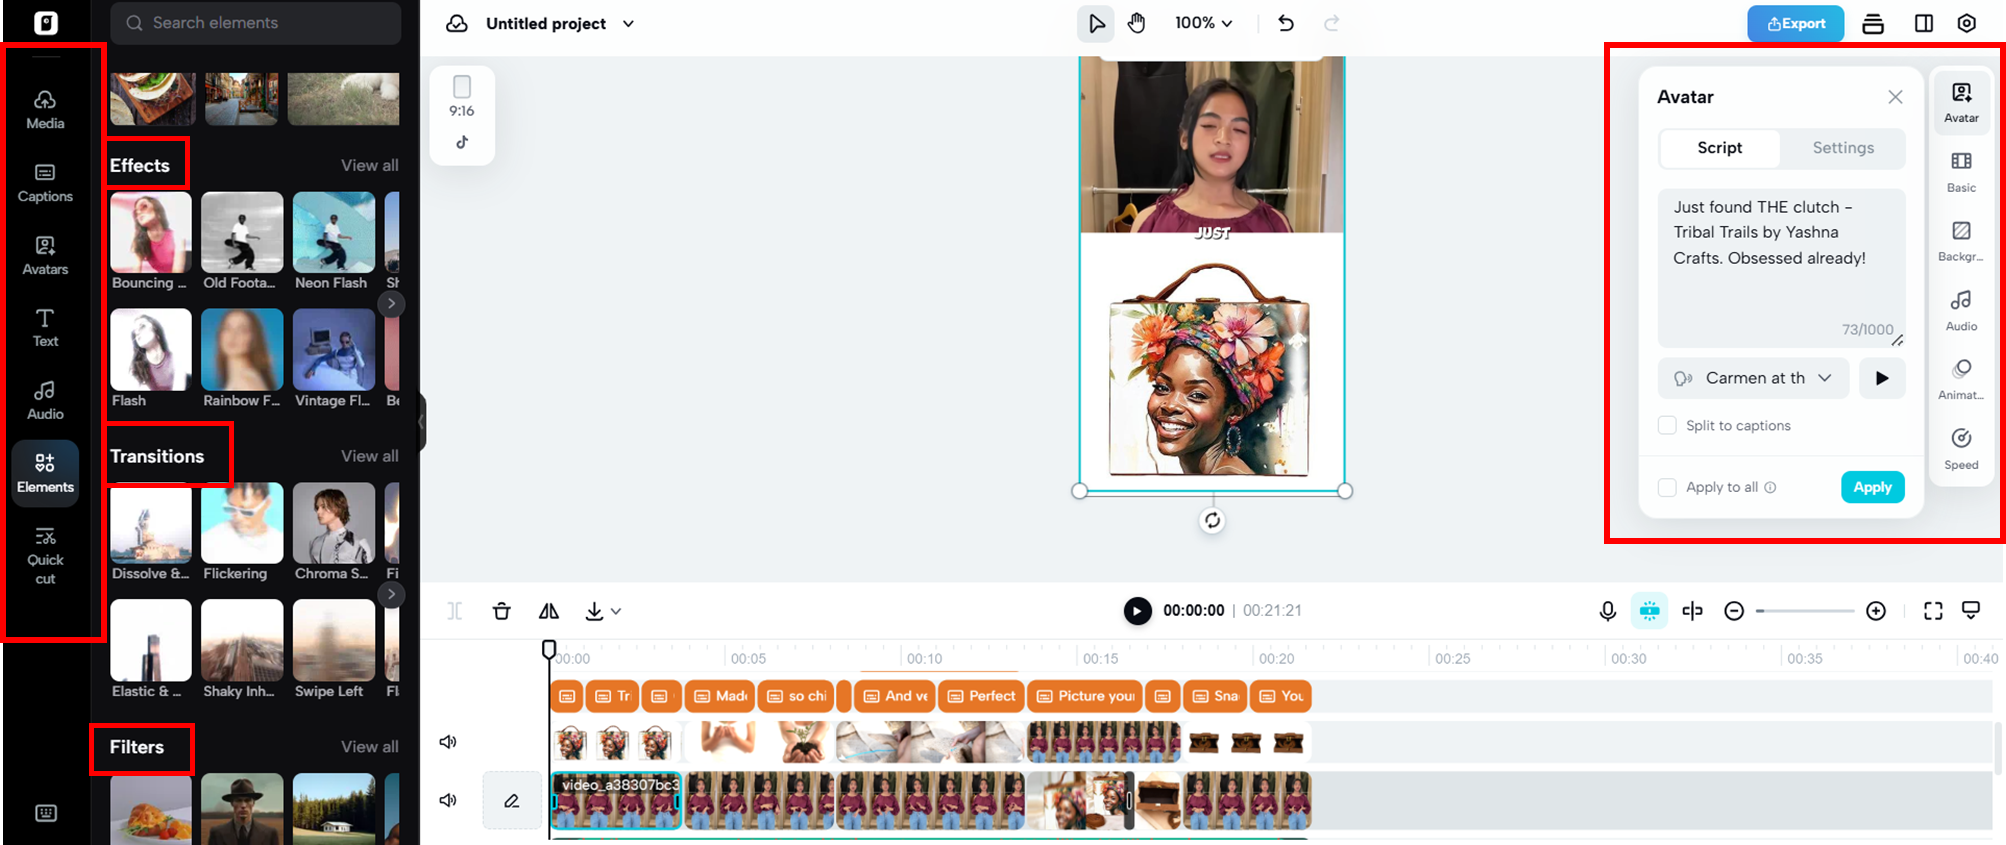This screenshot has height=845, width=2006.
Task: Preview the avatar voice with play button
Action: click(1882, 378)
